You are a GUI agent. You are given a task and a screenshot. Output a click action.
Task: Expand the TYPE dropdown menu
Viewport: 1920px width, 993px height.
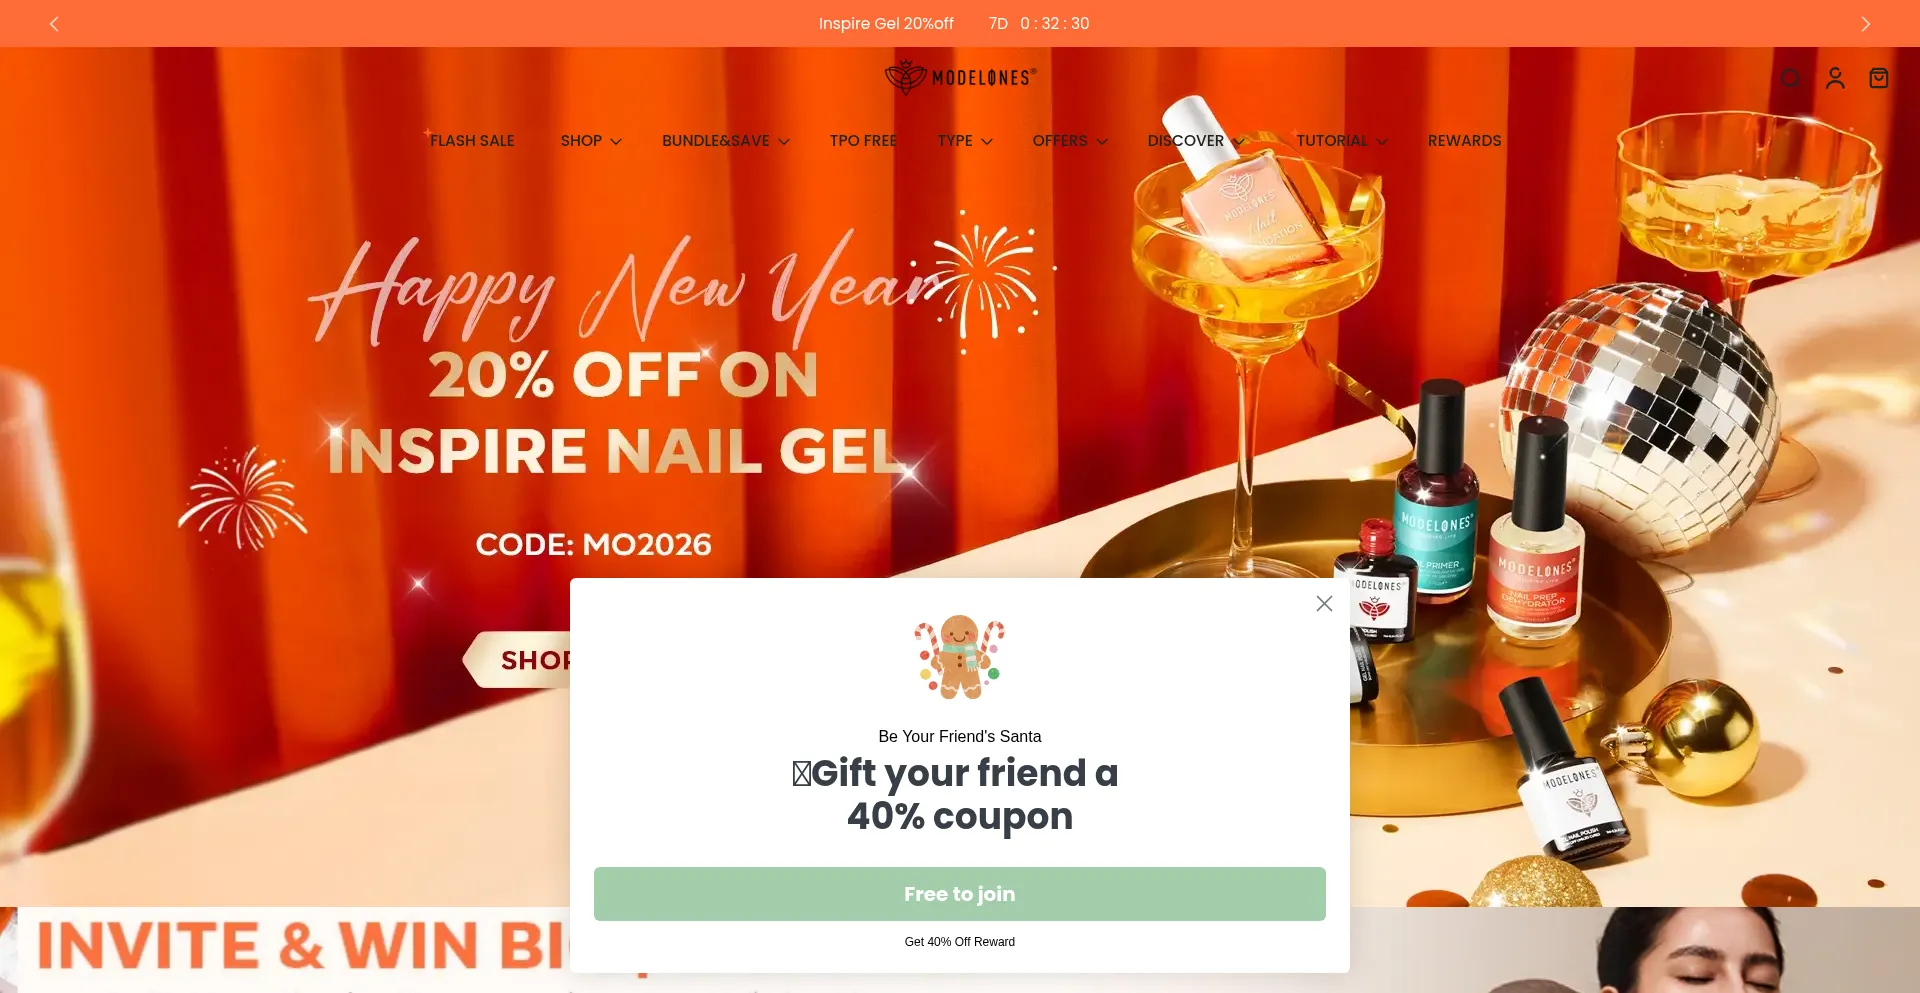click(x=965, y=141)
